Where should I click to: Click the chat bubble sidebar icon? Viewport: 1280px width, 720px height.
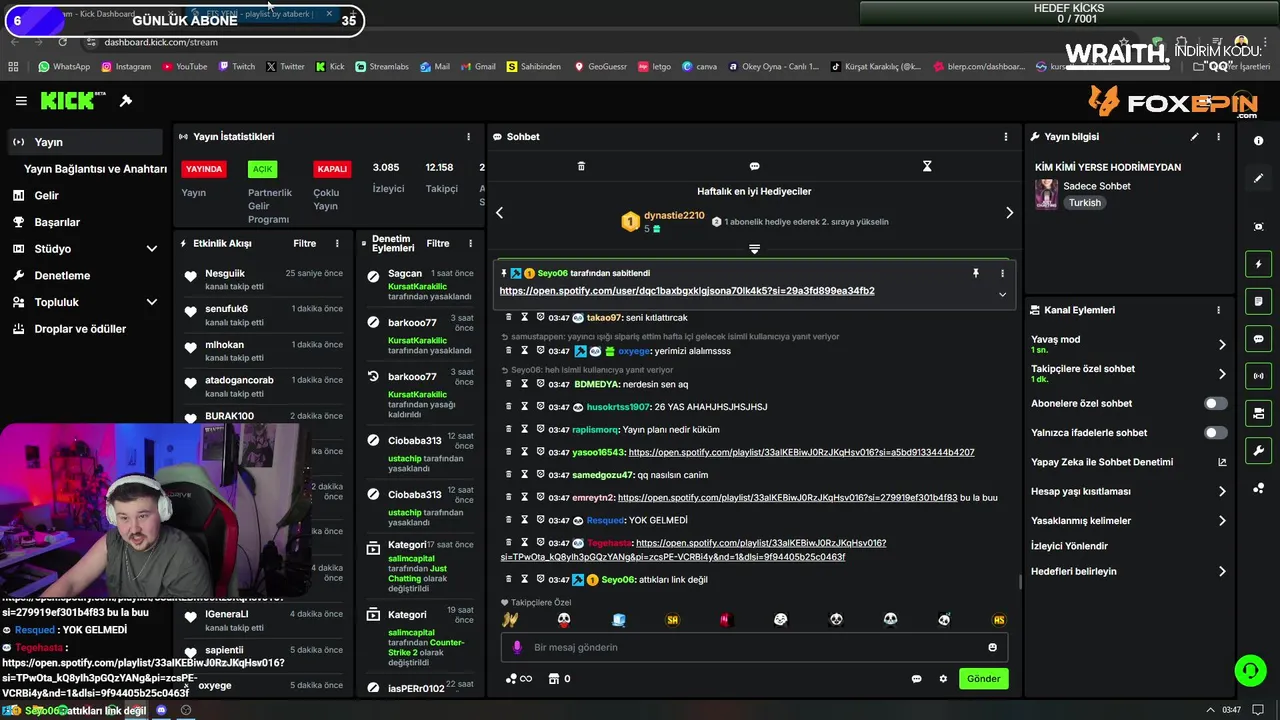click(x=1258, y=339)
